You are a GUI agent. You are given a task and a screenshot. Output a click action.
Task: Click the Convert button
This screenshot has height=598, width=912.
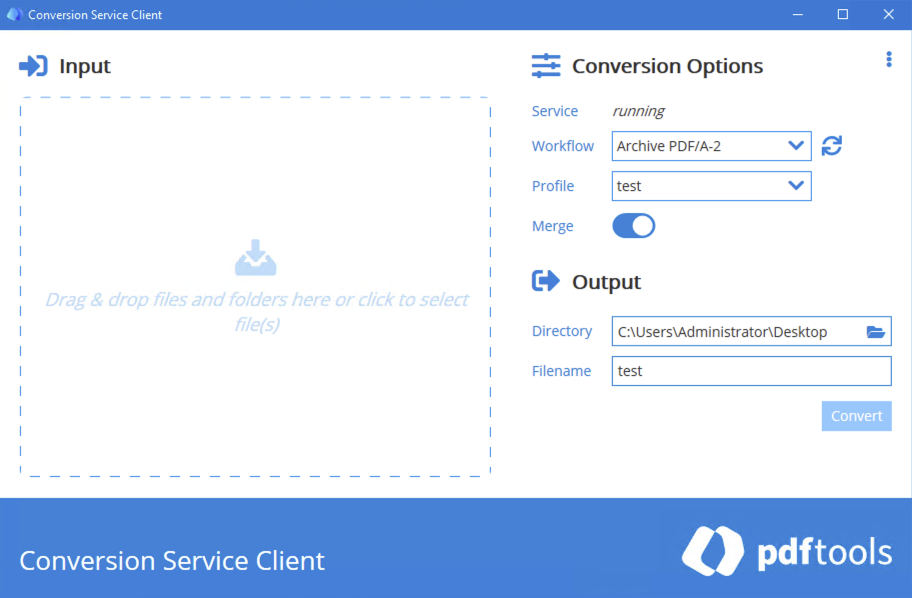[x=856, y=416]
